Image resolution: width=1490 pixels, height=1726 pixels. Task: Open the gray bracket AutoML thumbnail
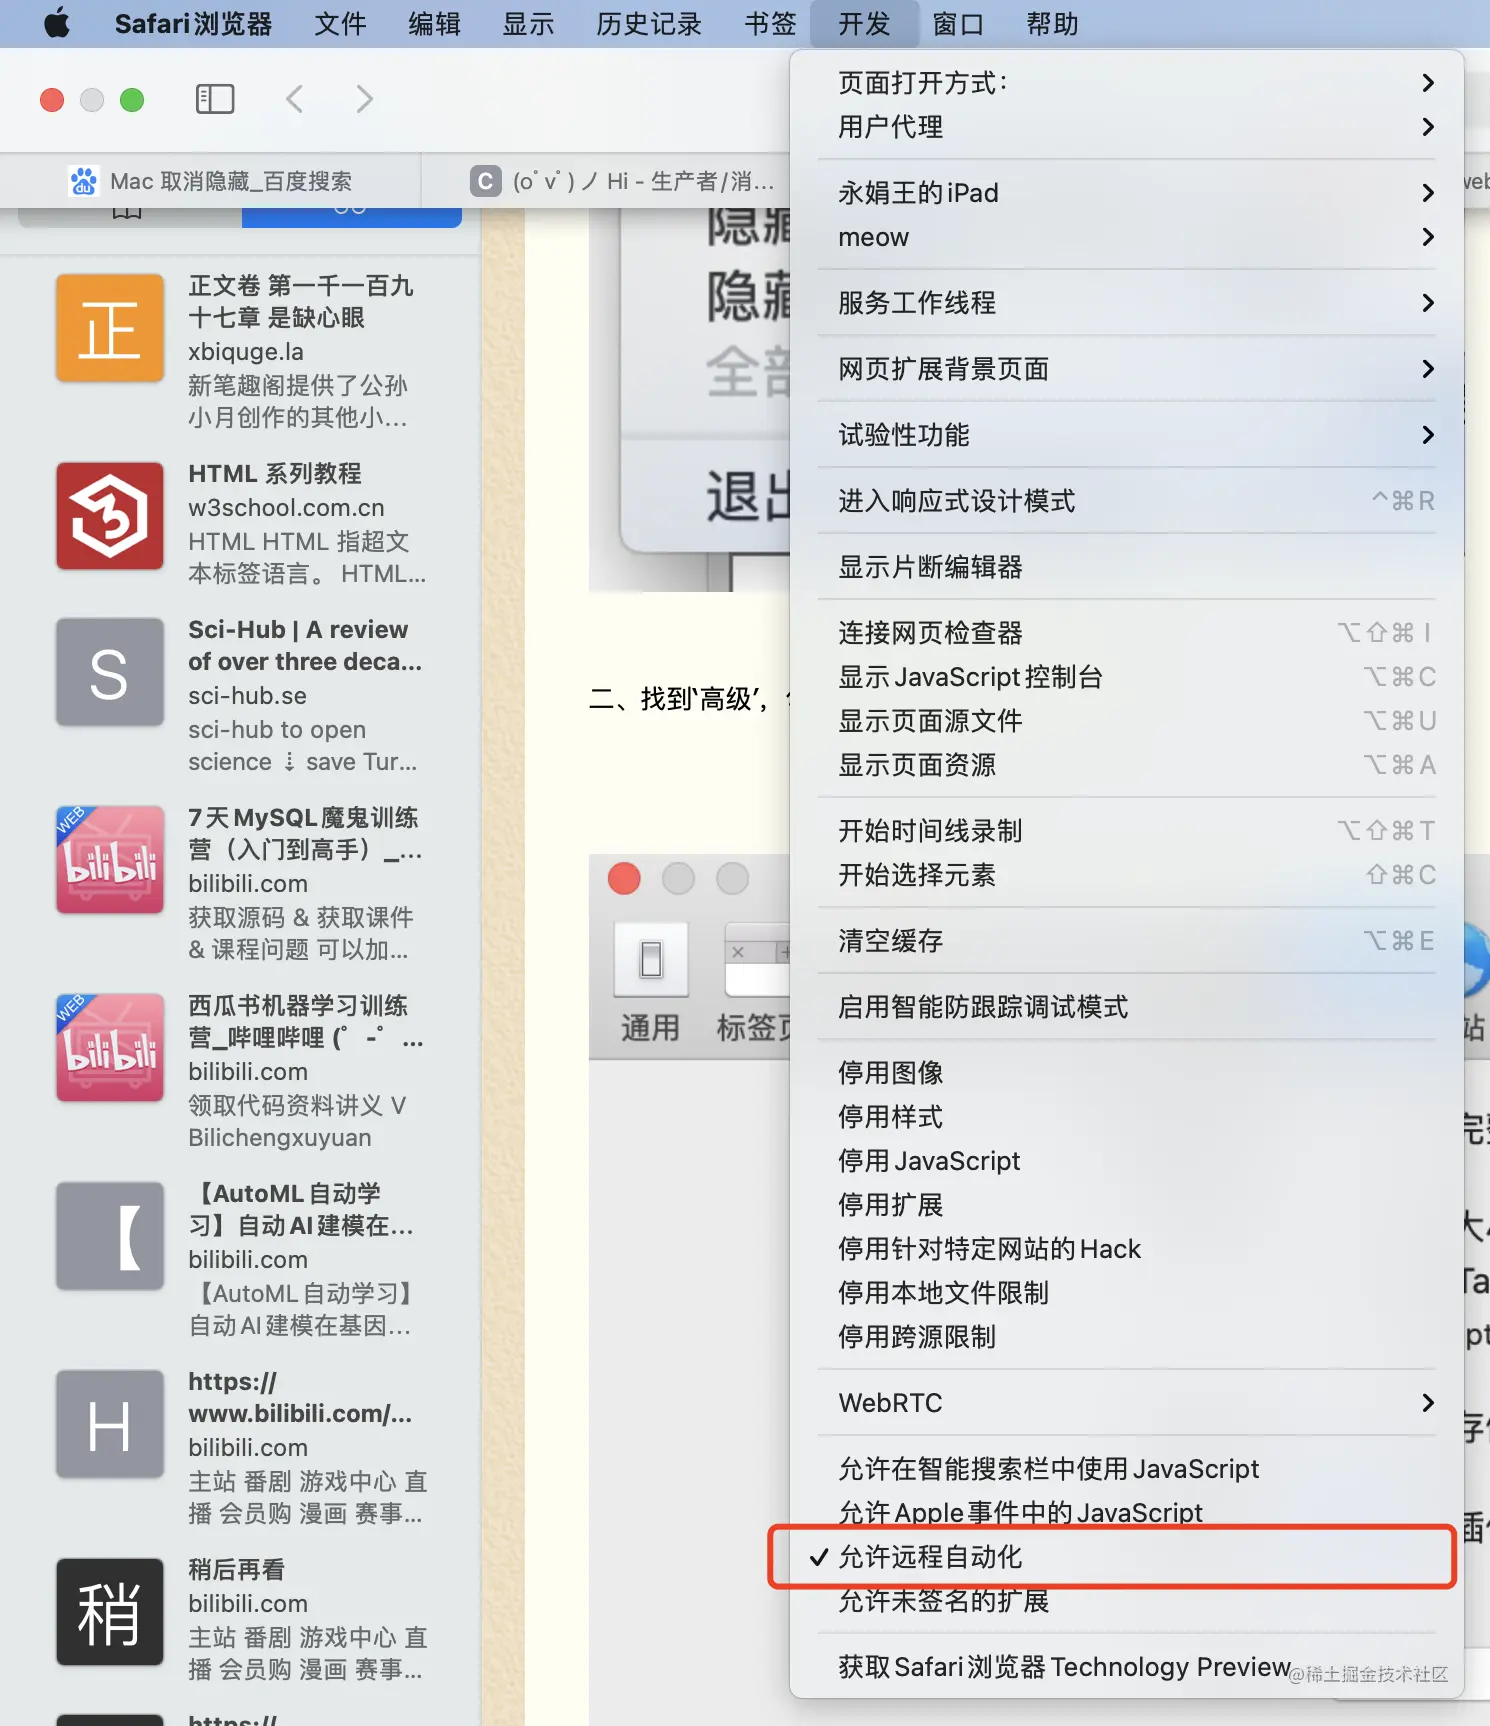(110, 1236)
